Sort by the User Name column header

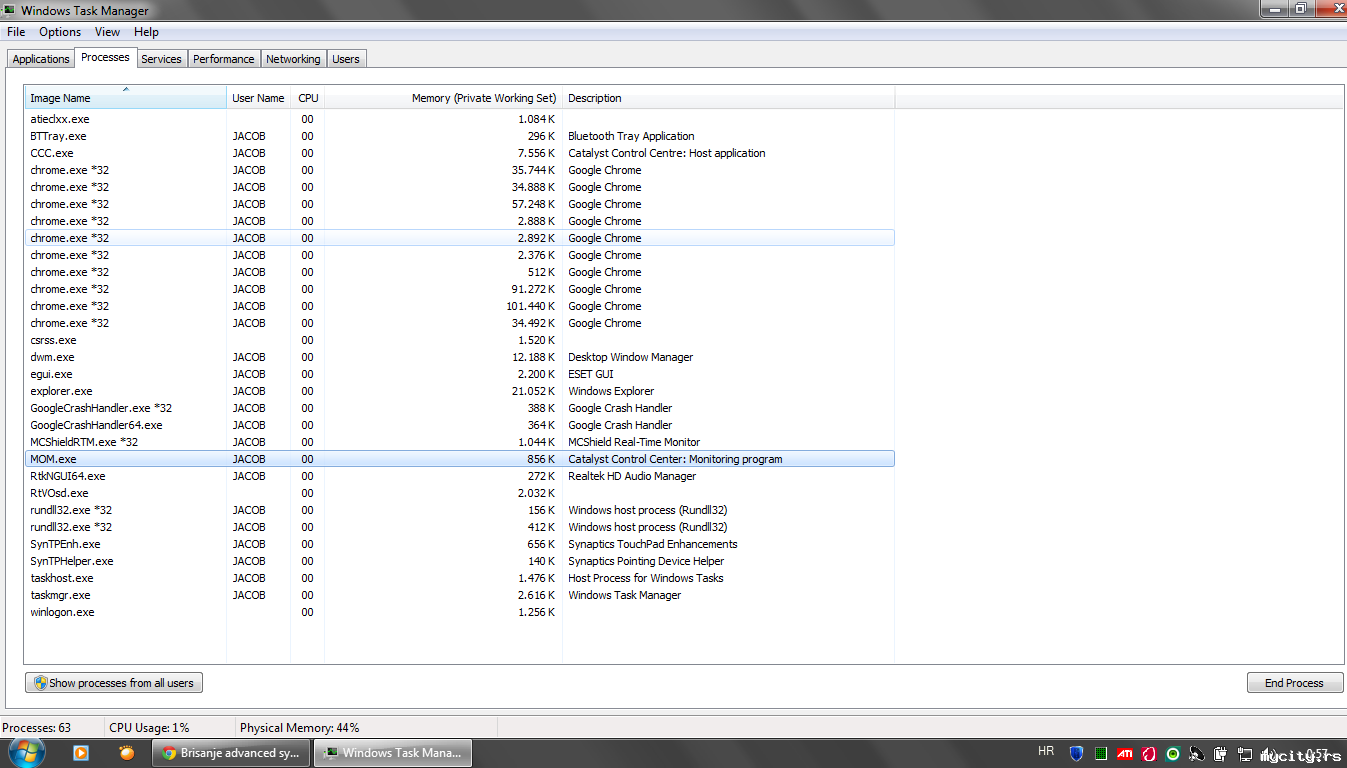click(x=258, y=98)
